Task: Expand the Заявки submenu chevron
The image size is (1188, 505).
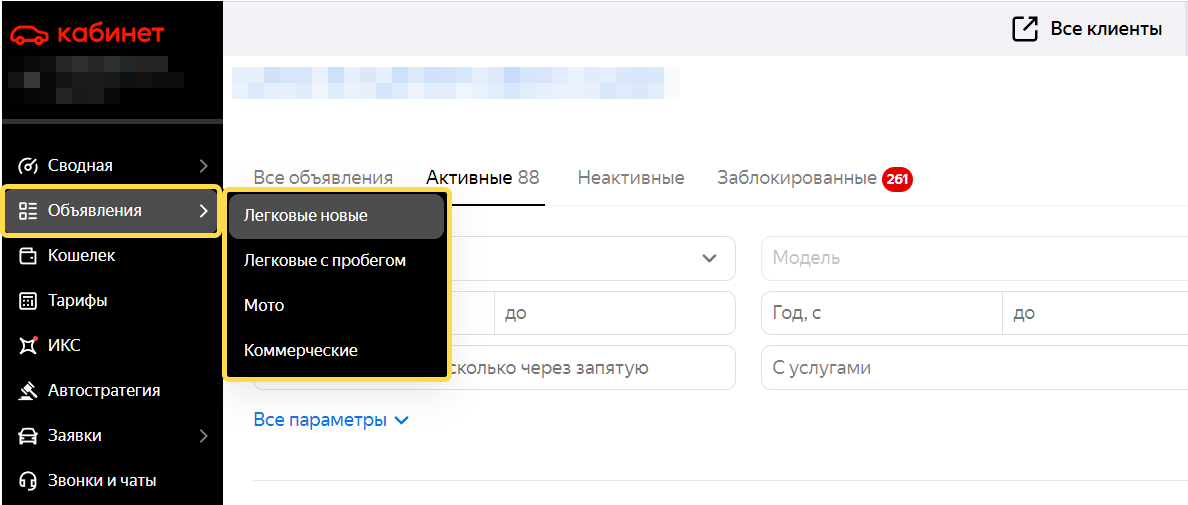Action: click(203, 436)
